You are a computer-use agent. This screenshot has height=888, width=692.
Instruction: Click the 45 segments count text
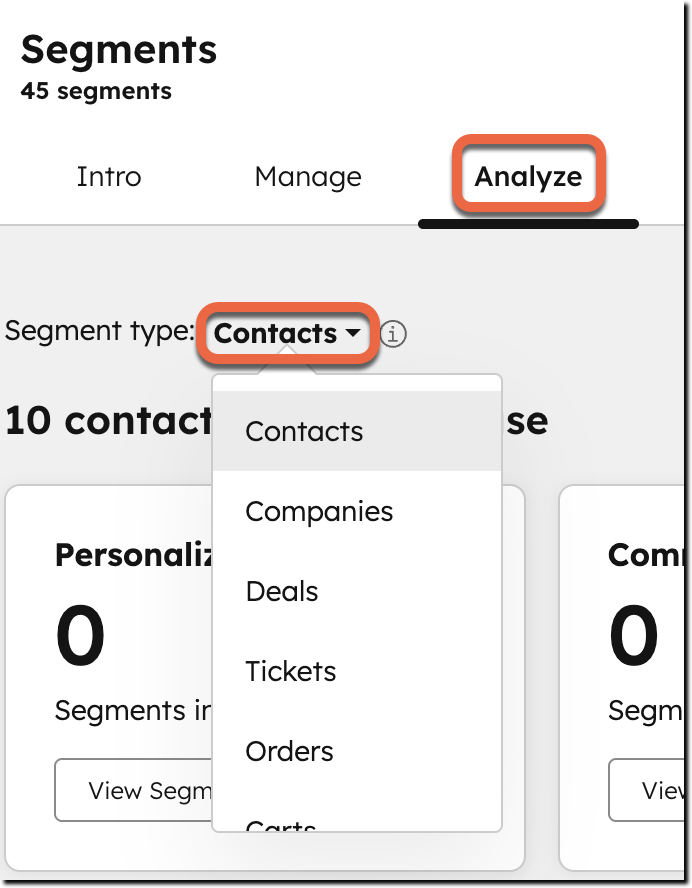pos(96,91)
